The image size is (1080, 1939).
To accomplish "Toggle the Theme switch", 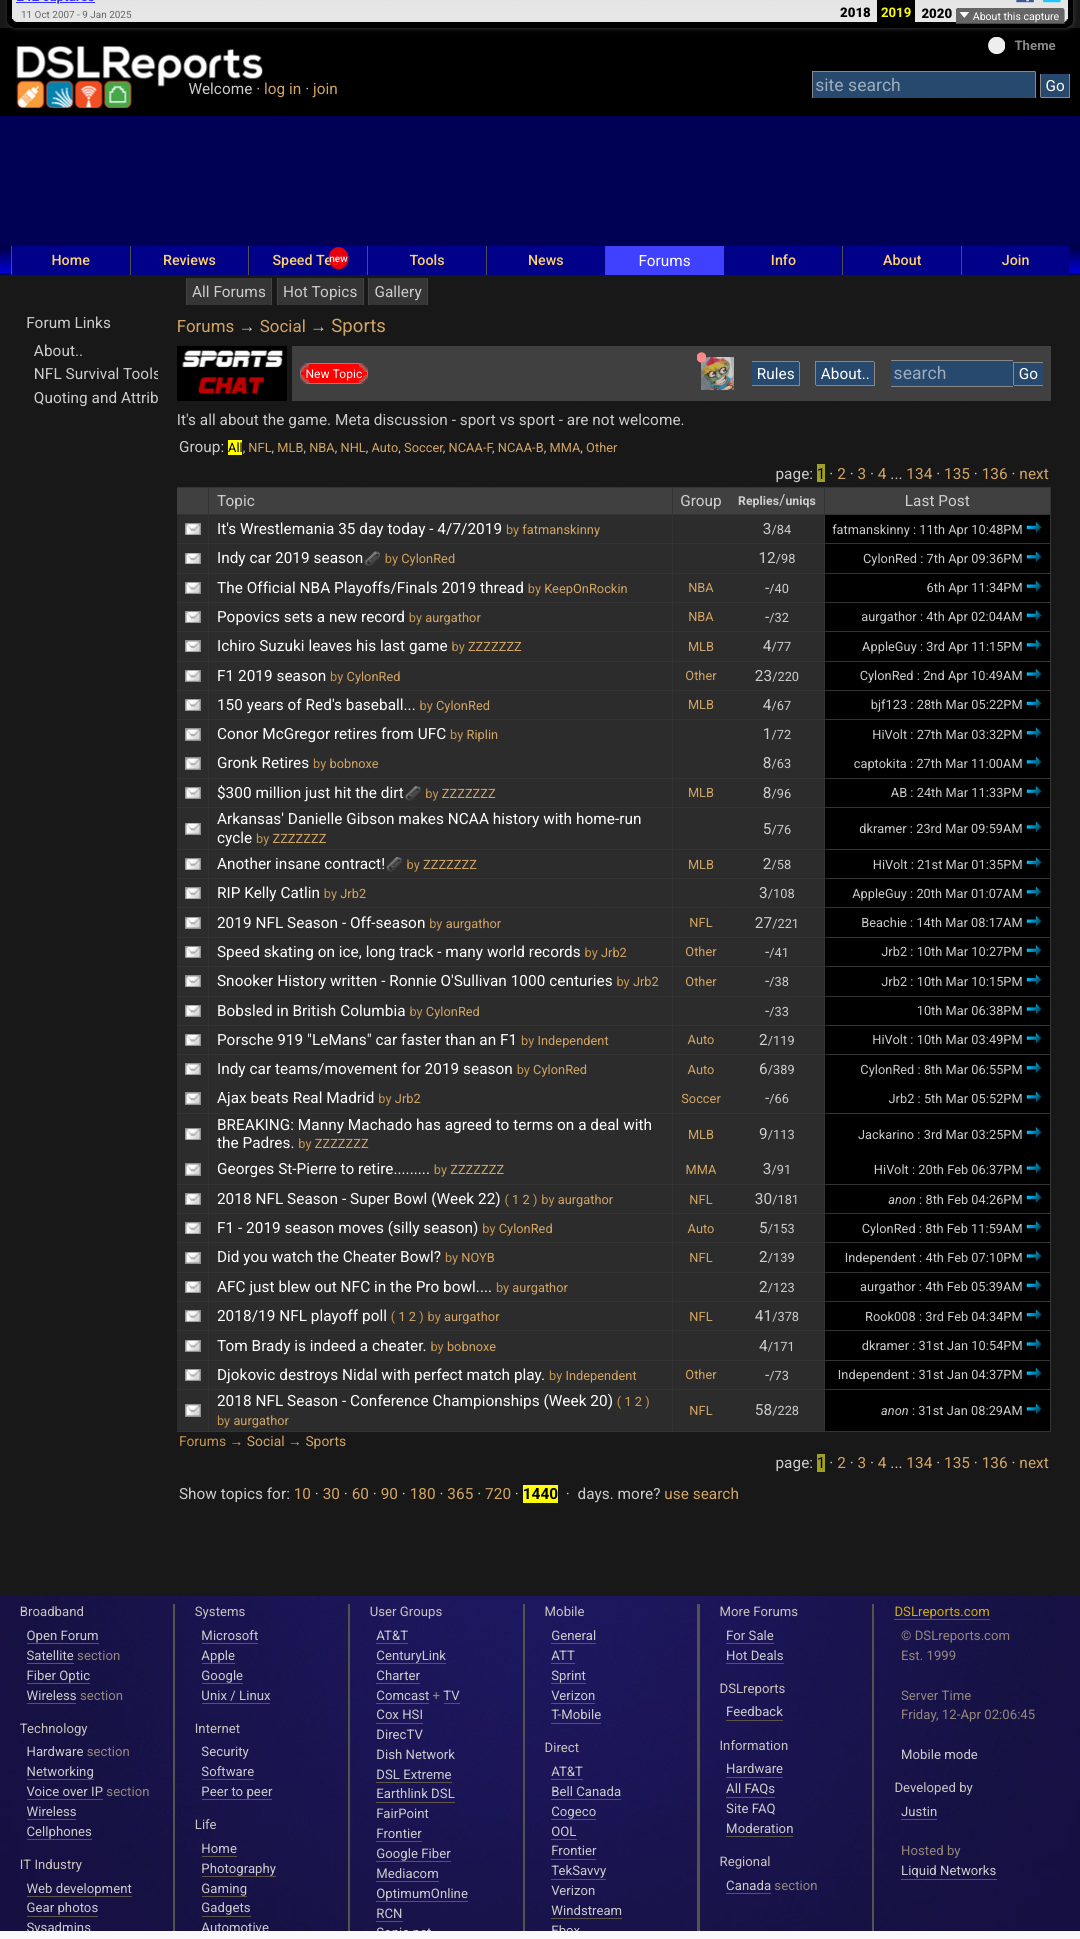I will point(997,45).
